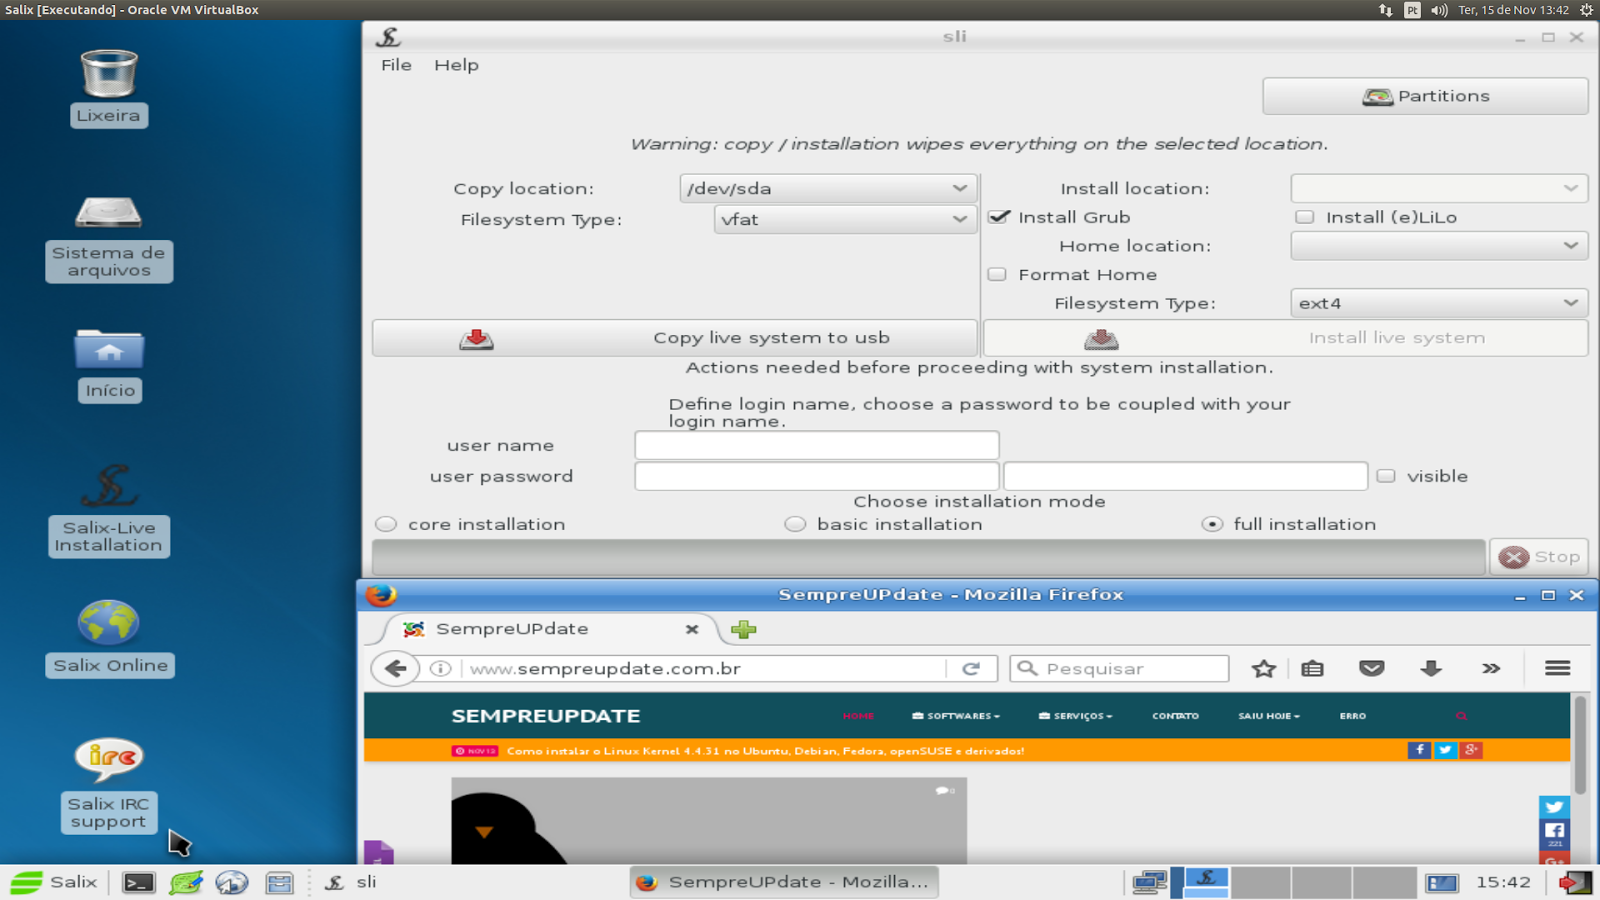
Task: Open the network indicator in the top panel
Action: click(1385, 10)
